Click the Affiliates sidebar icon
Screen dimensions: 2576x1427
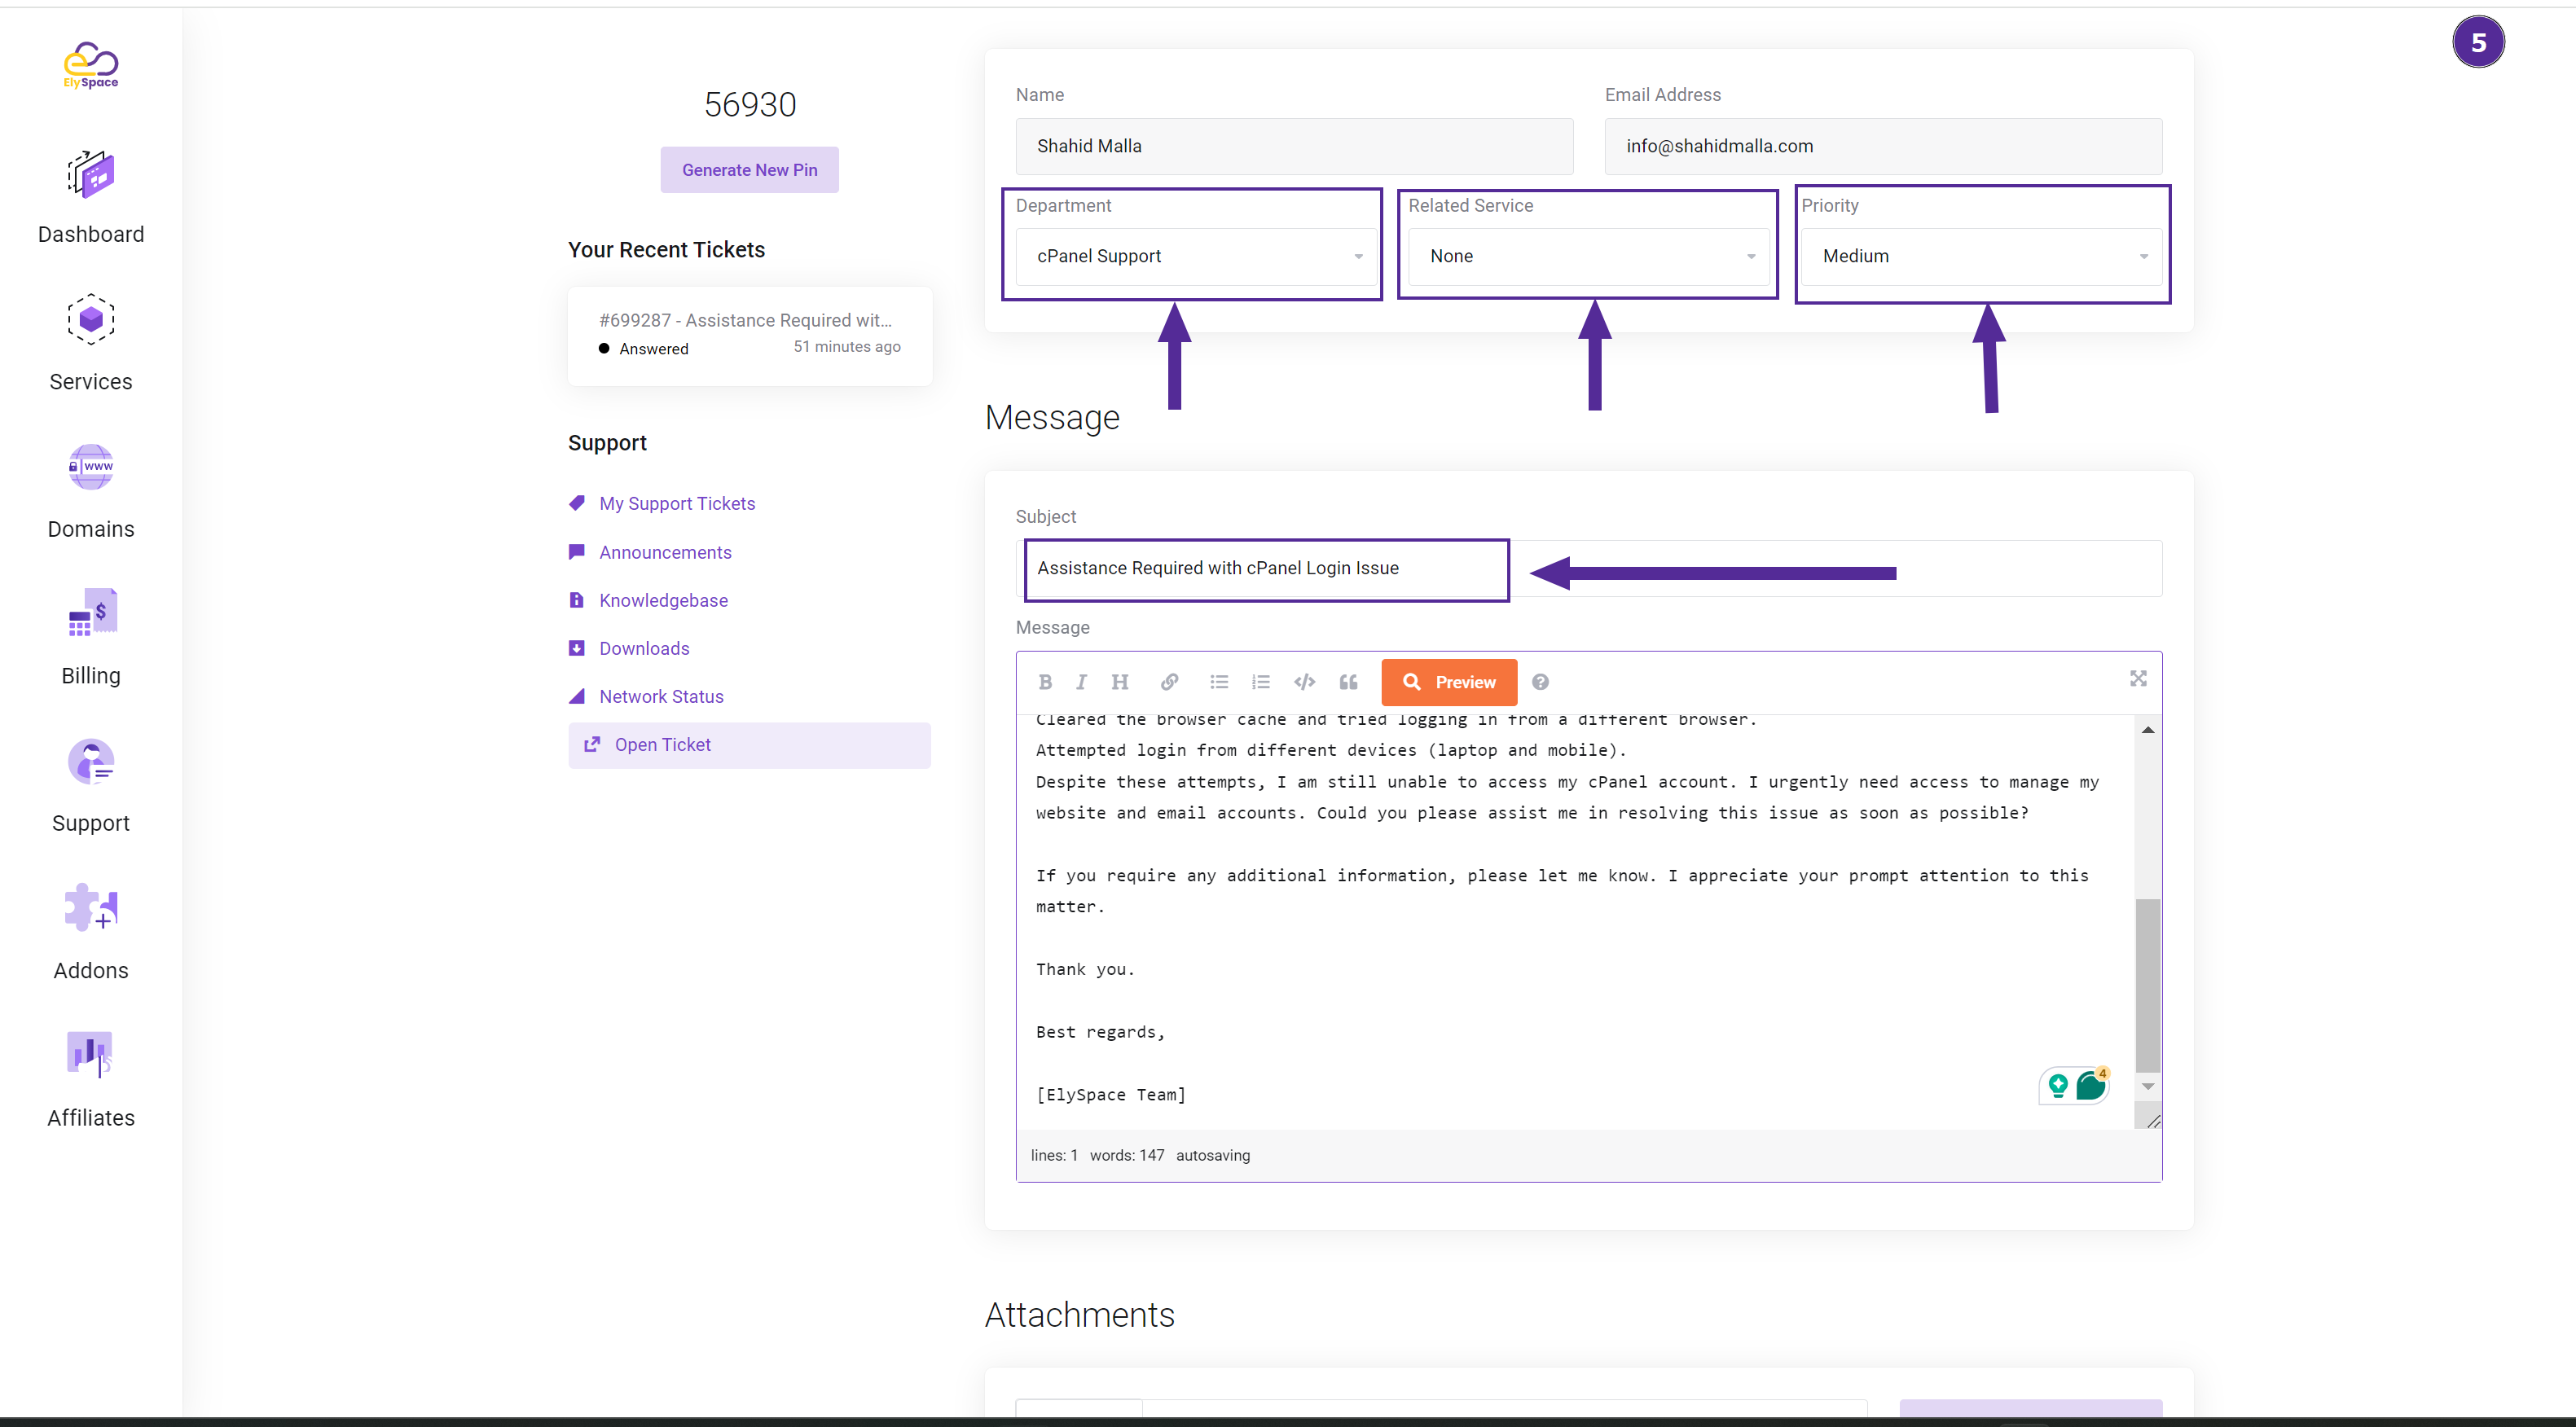click(x=91, y=1055)
